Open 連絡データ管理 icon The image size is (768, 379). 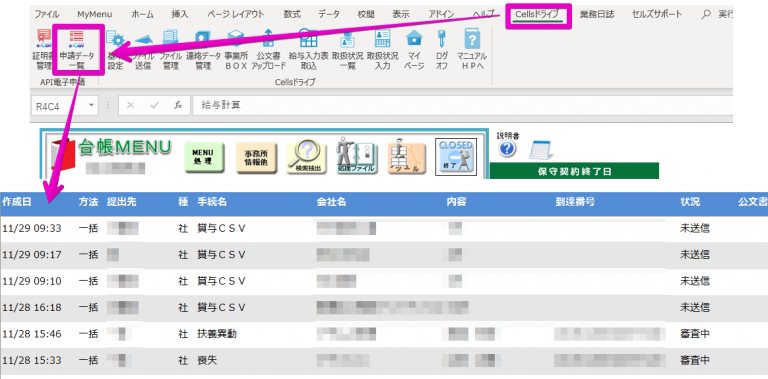[x=203, y=49]
